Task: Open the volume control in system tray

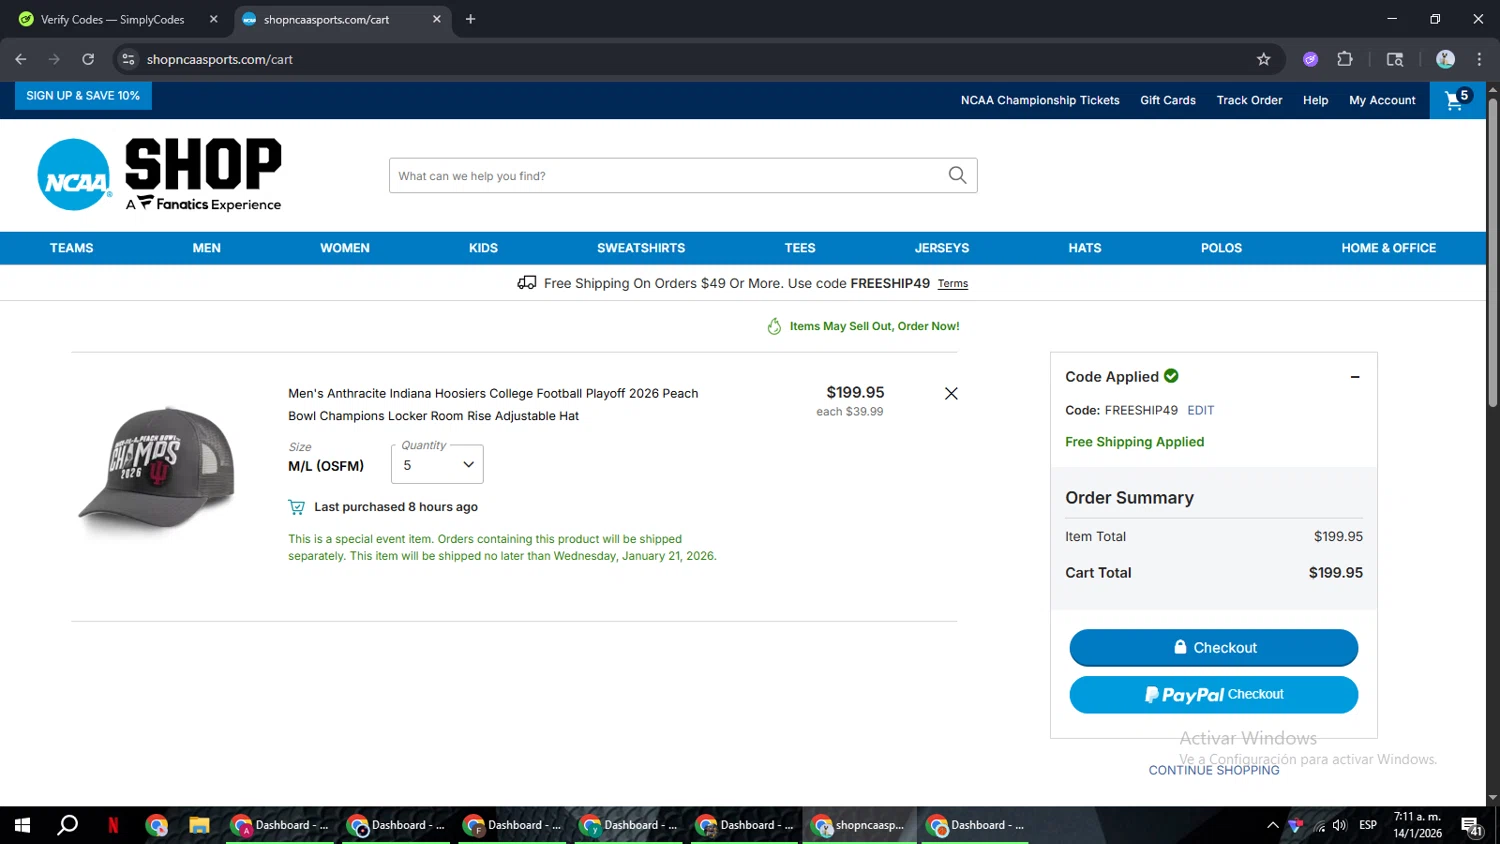Action: pyautogui.click(x=1340, y=825)
